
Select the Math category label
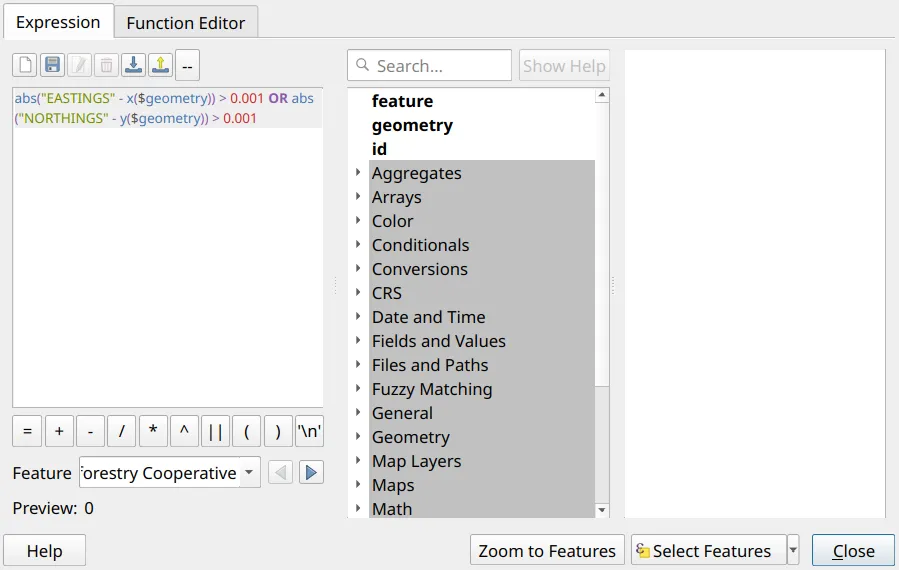point(392,509)
